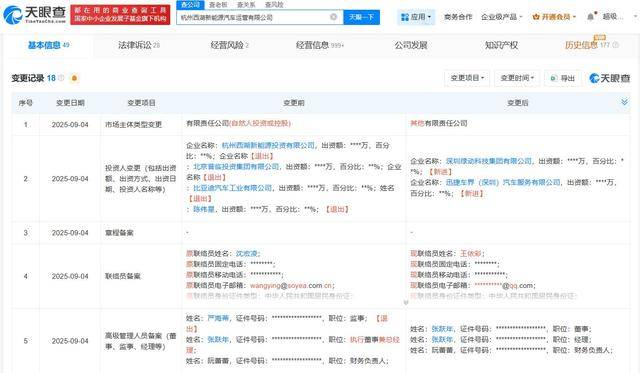640x373 pixels.
Task: Click the info icon next to 历史信息
Action: click(615, 45)
